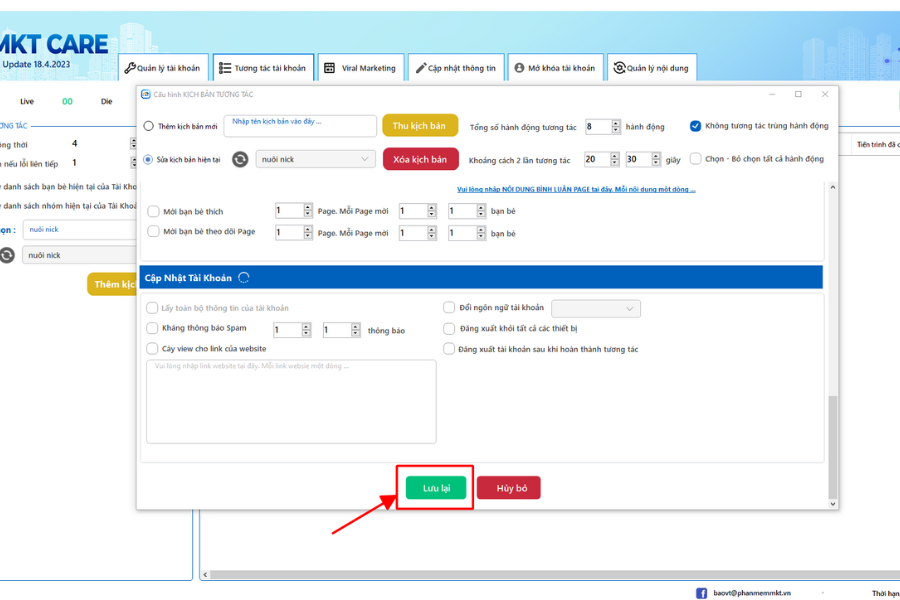Click the Facebook icon in the status bar
Screen dimensions: 900x600
click(702, 593)
